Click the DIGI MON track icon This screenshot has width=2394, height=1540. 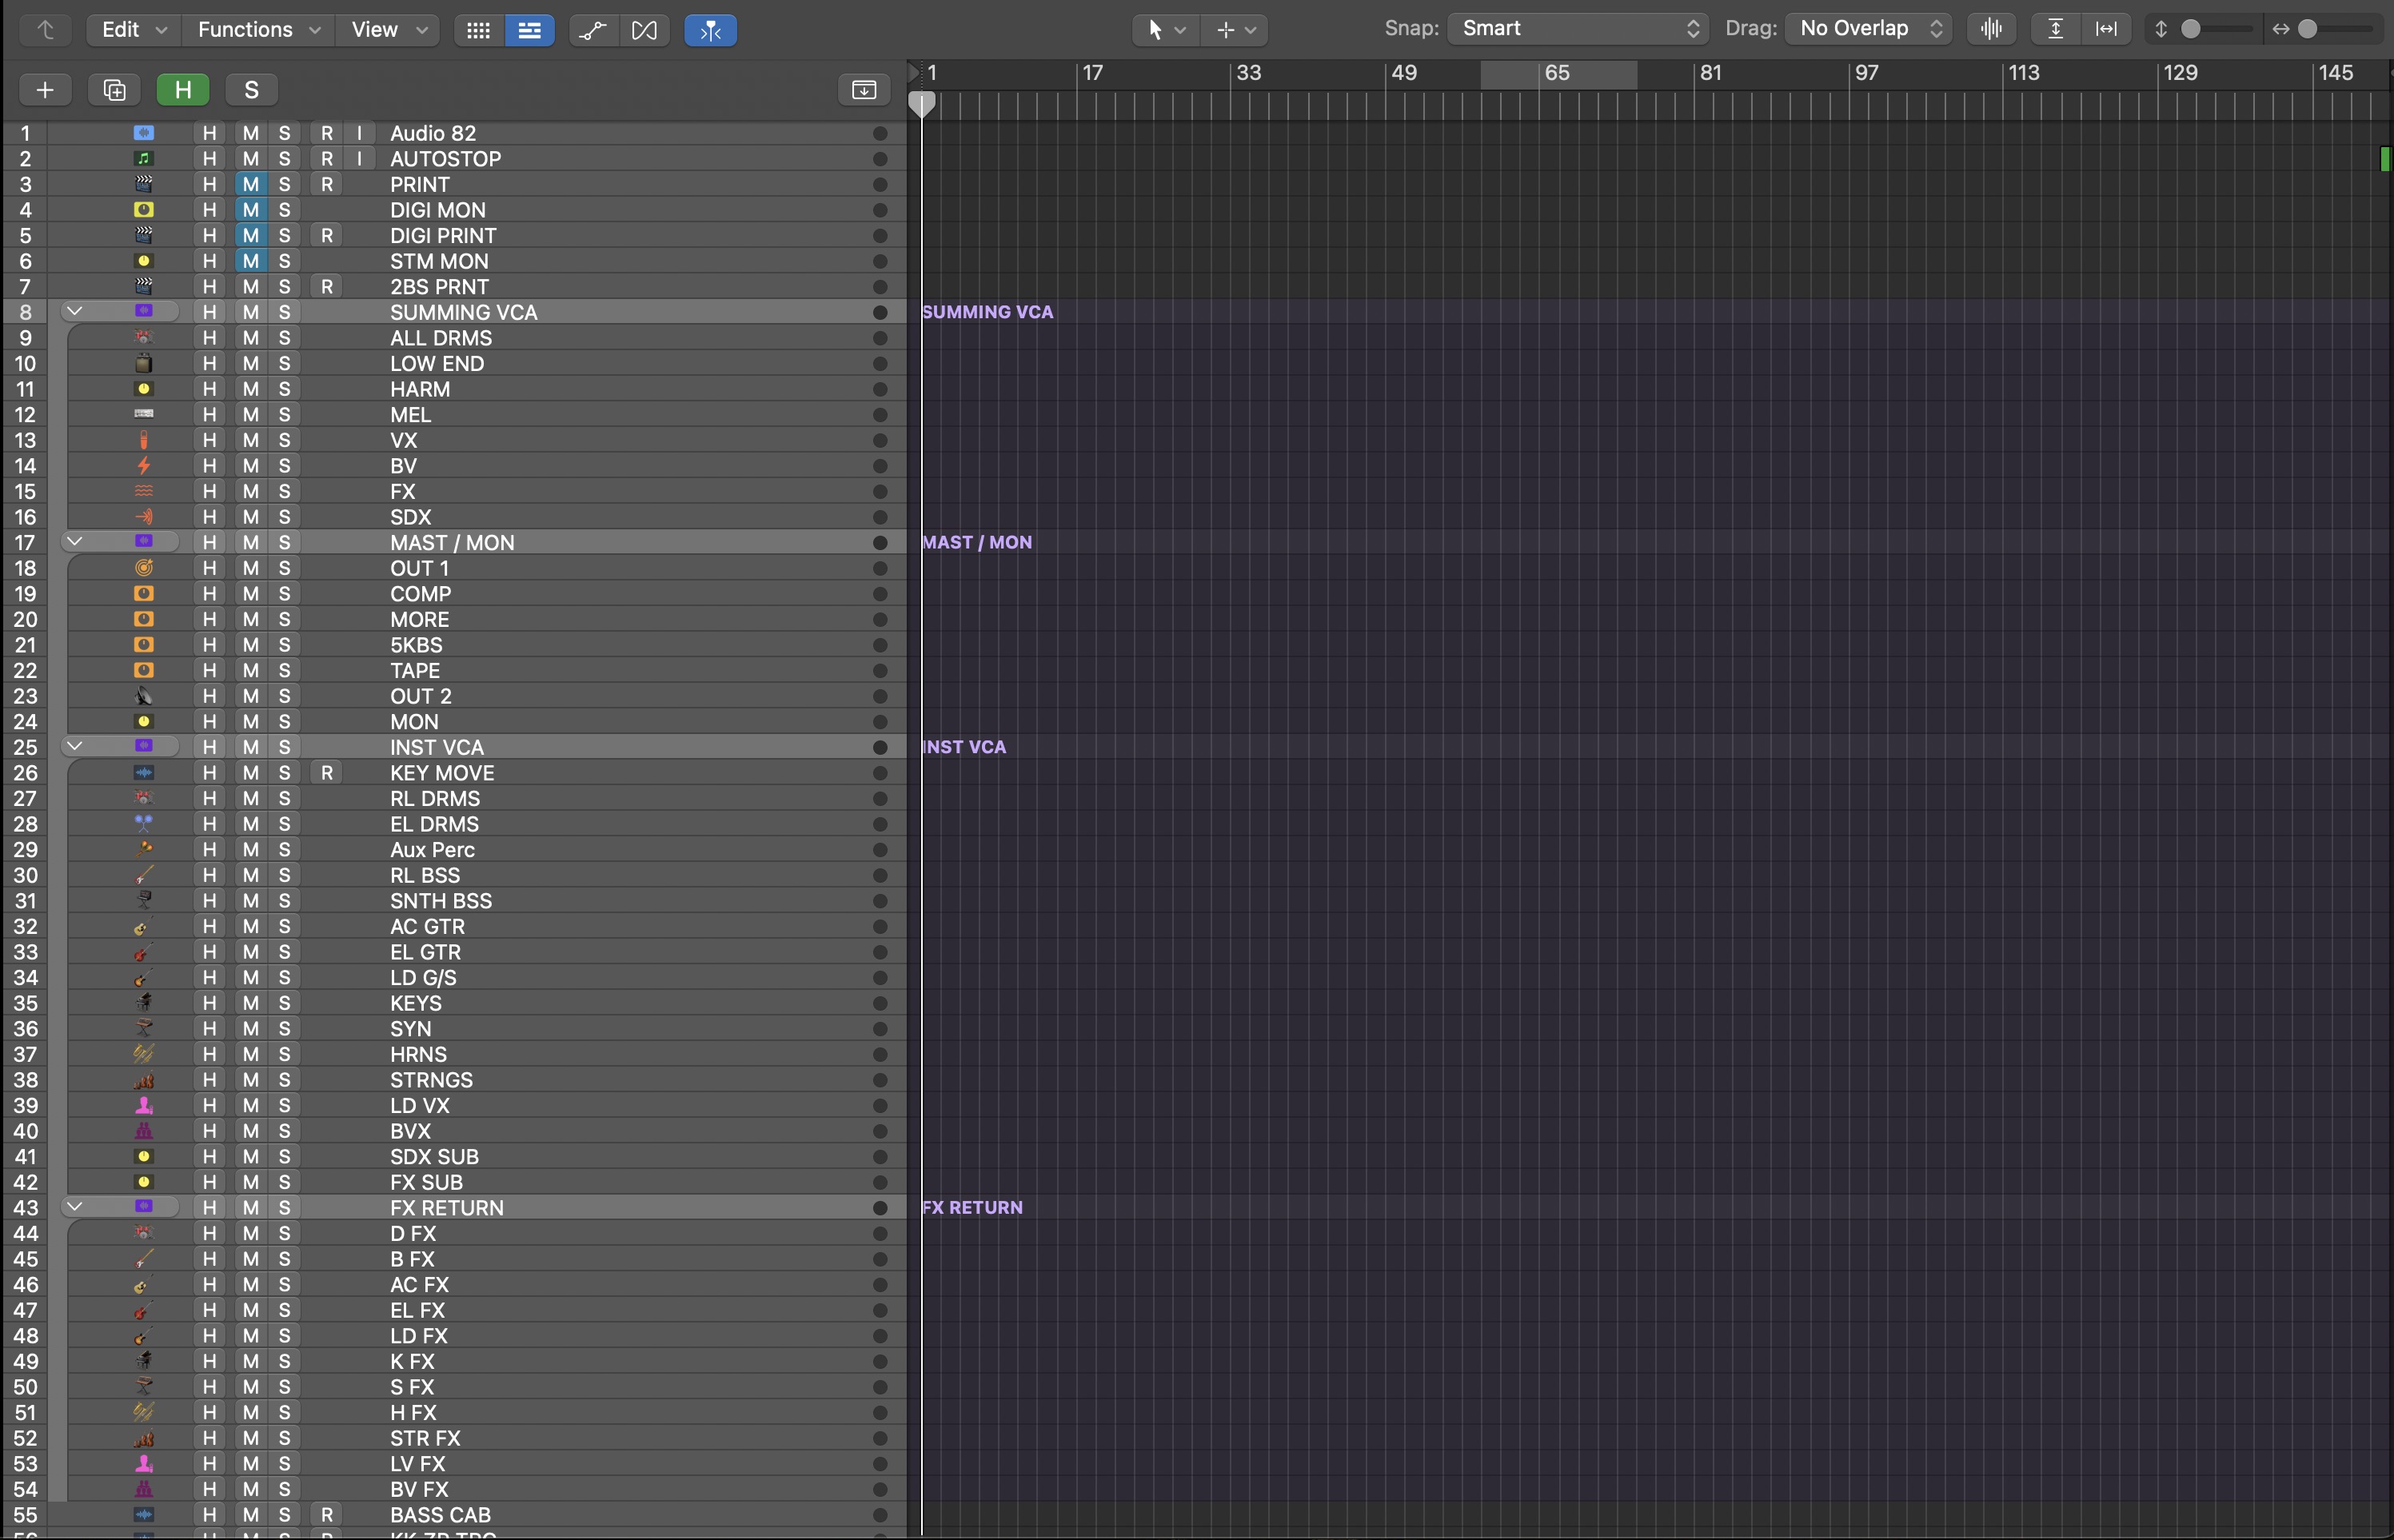144,210
